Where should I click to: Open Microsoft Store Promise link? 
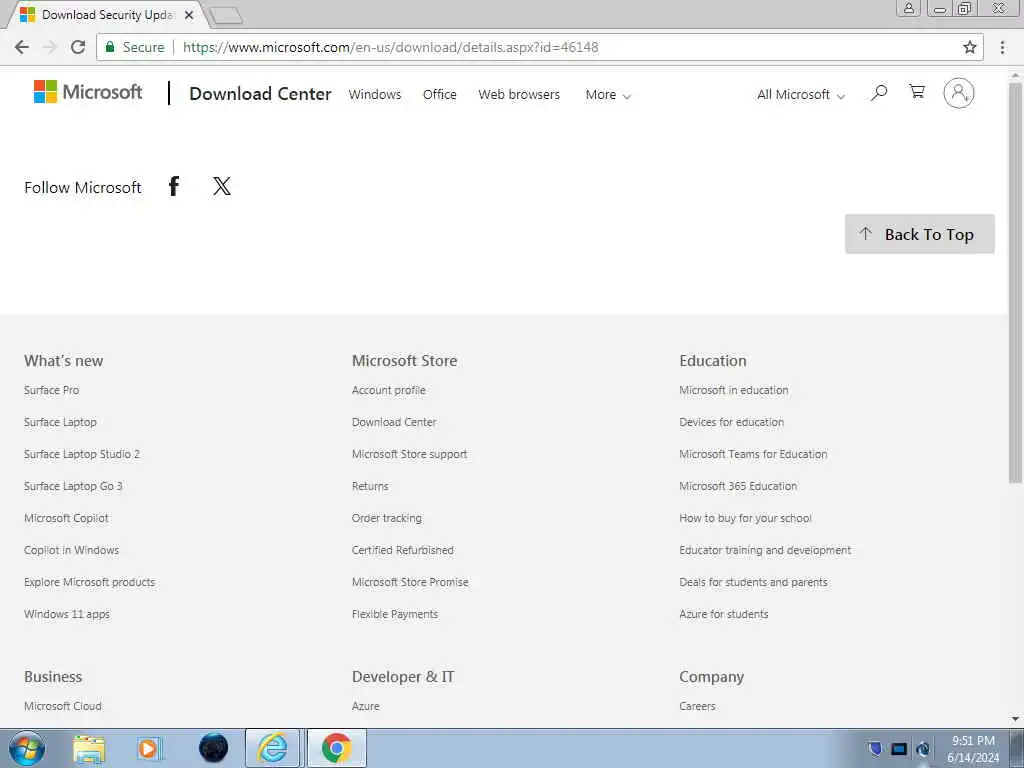[x=410, y=582]
